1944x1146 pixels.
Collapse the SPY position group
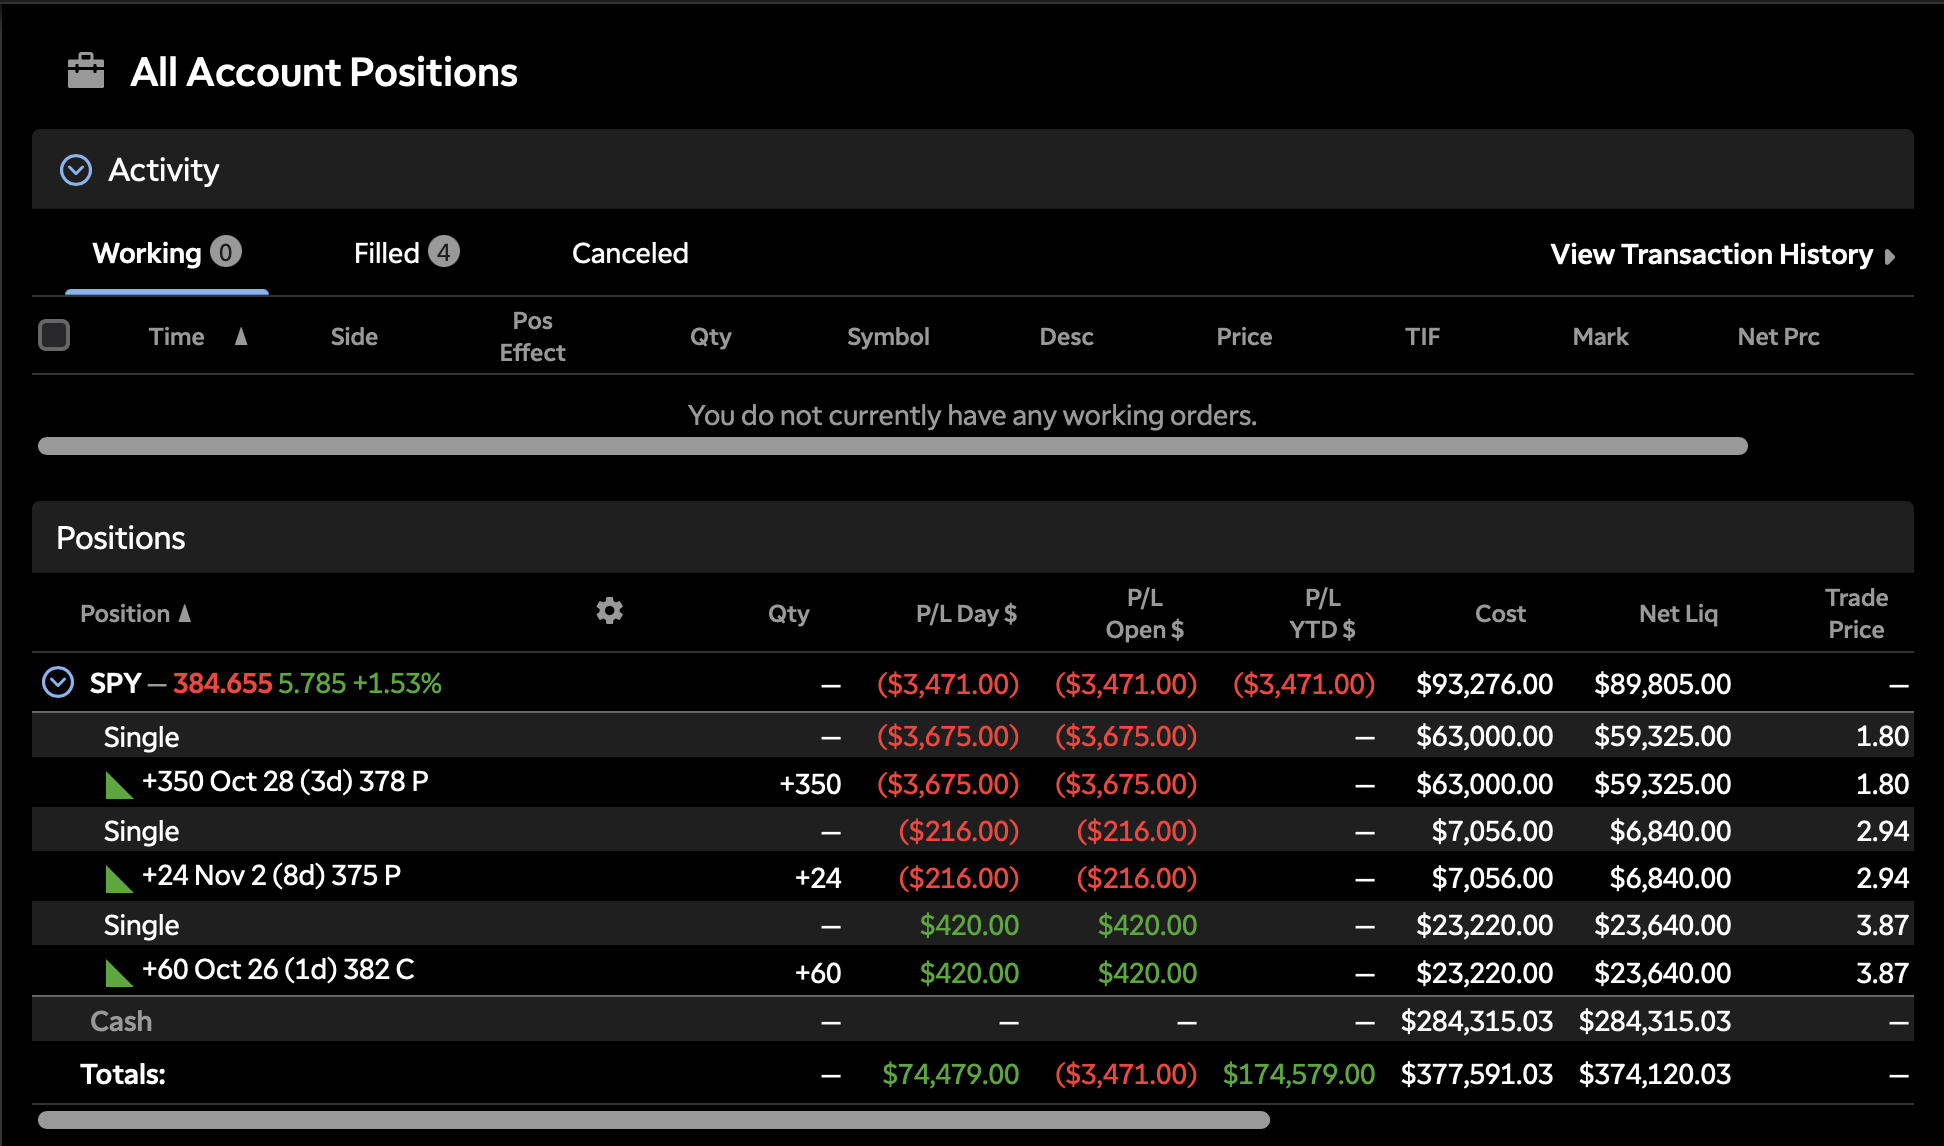(58, 683)
